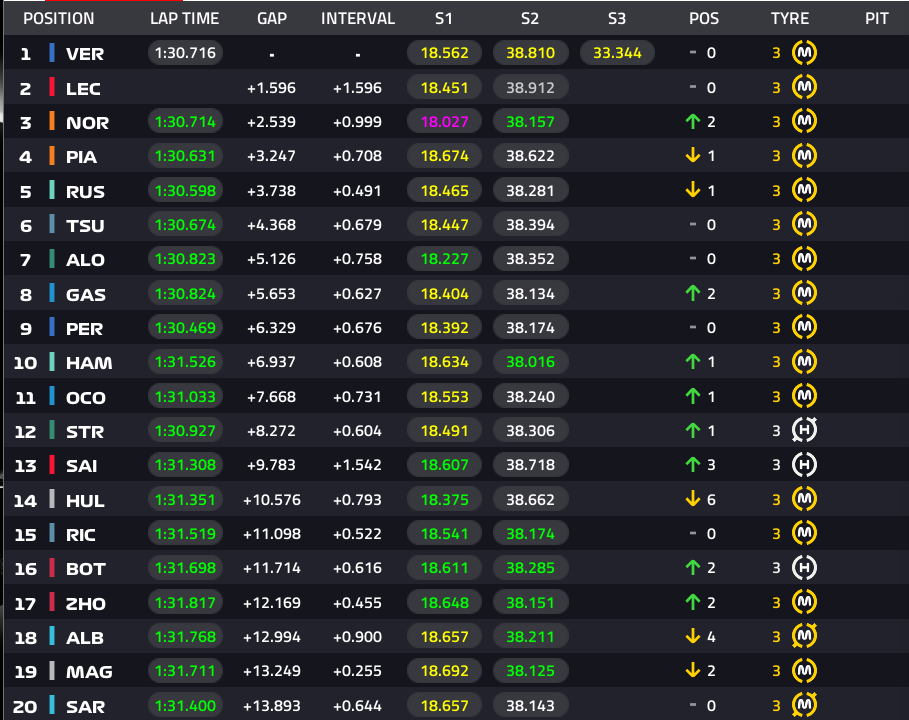Click the POSITION column header
Viewport: 909px width, 720px height.
coord(59,19)
